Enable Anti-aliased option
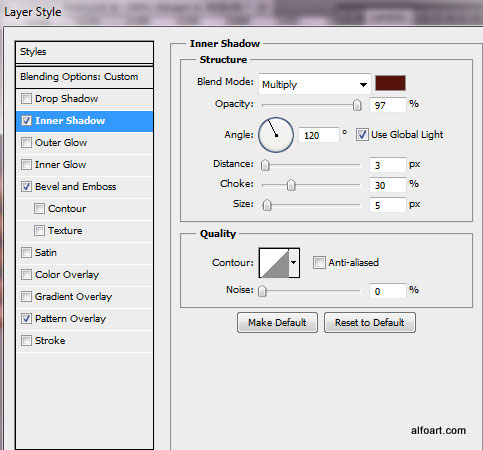The image size is (483, 450). [x=319, y=263]
